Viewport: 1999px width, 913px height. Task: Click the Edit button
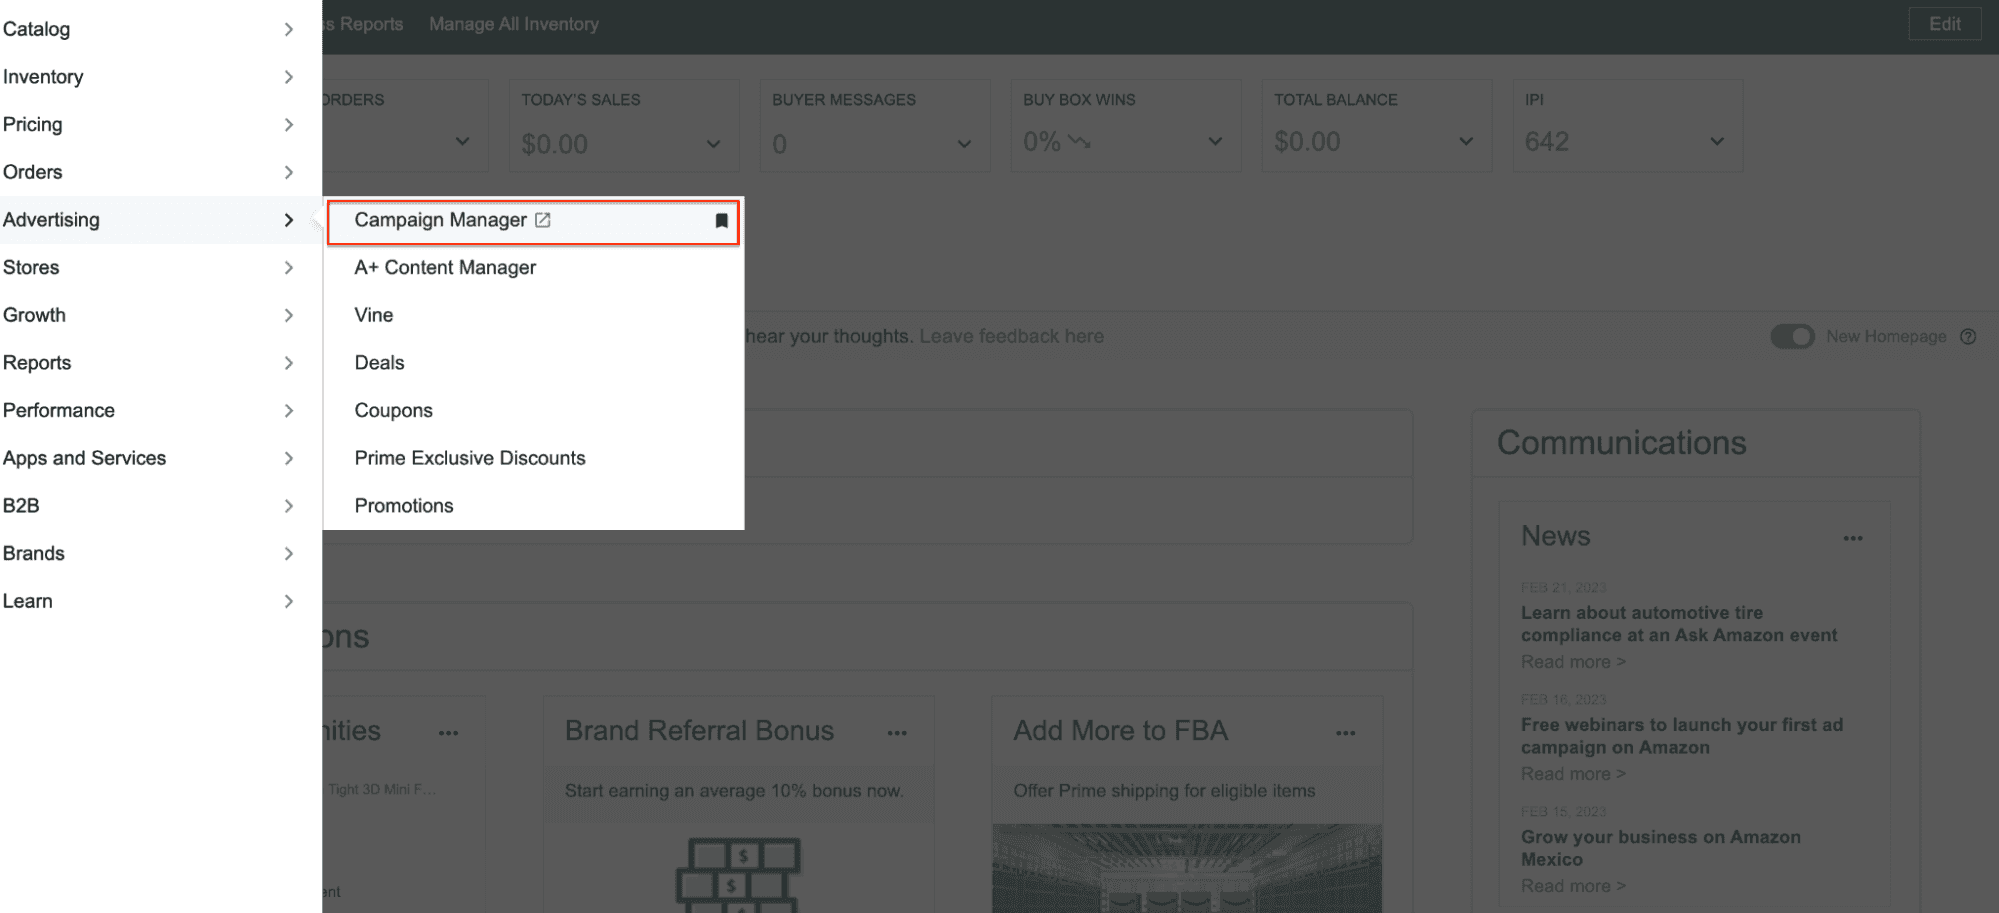pos(1944,23)
